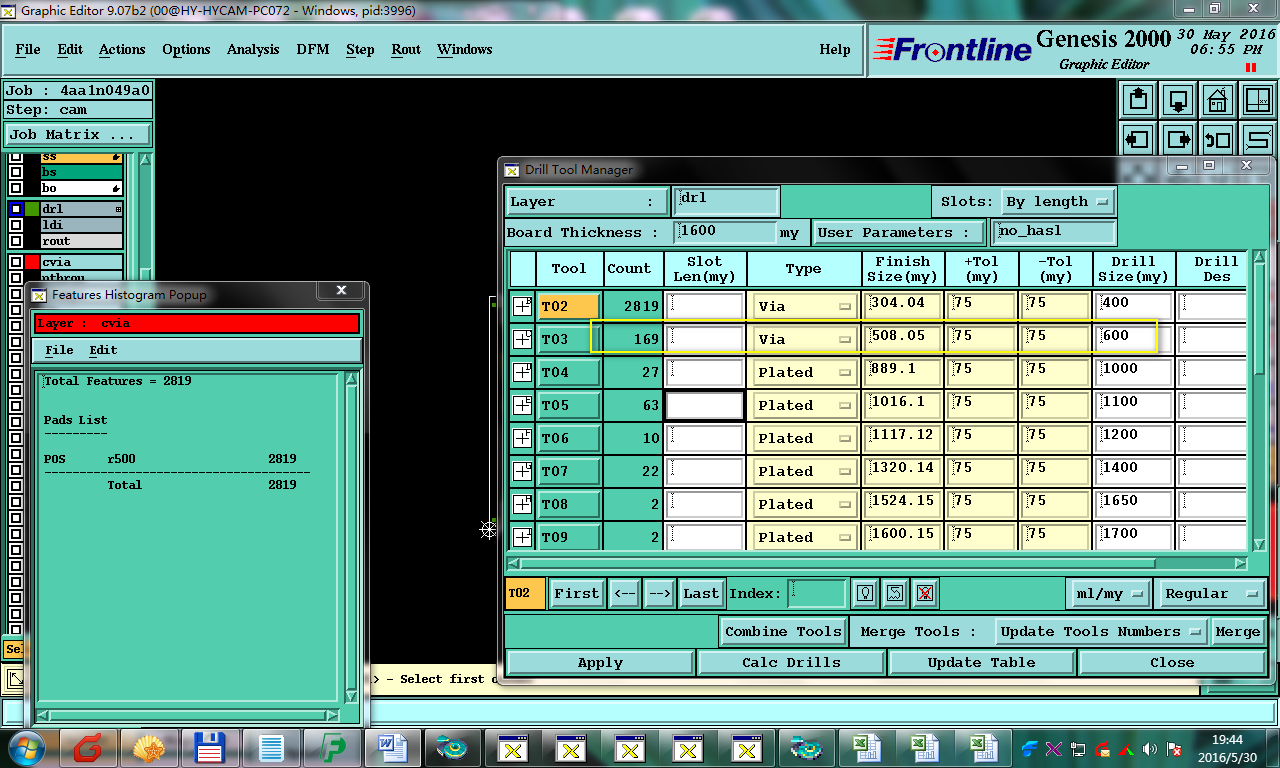The height and width of the screenshot is (768, 1280).
Task: Click the plus icon for tool T02
Action: [522, 306]
